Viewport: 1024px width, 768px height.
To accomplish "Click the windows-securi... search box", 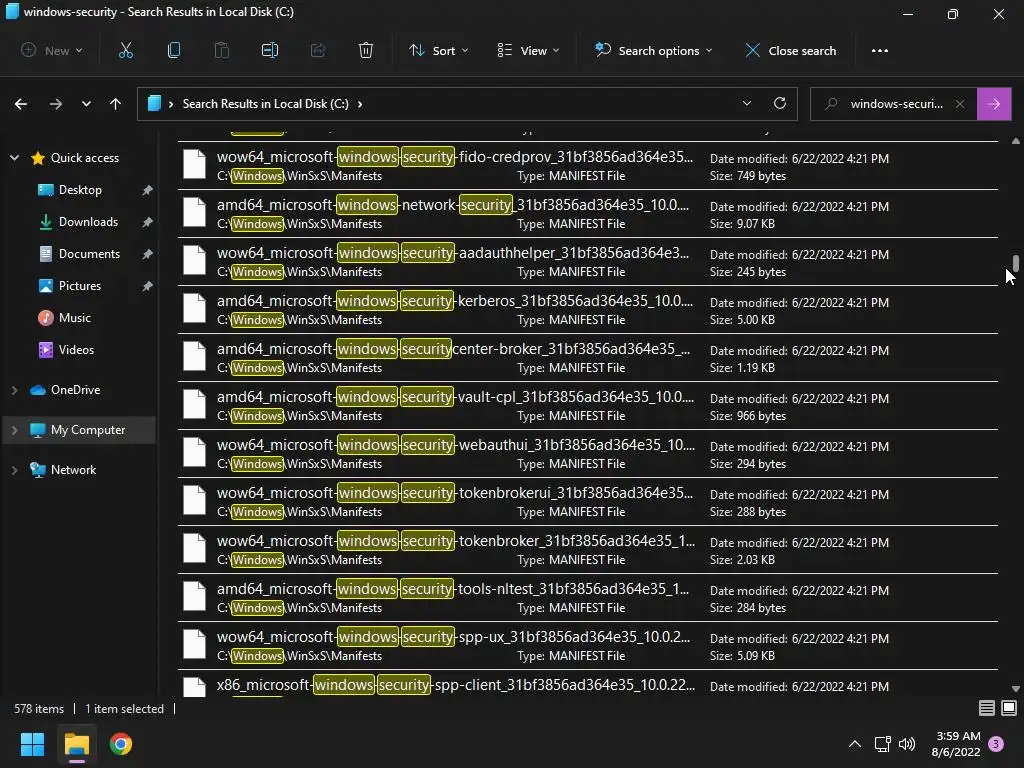I will pos(896,104).
